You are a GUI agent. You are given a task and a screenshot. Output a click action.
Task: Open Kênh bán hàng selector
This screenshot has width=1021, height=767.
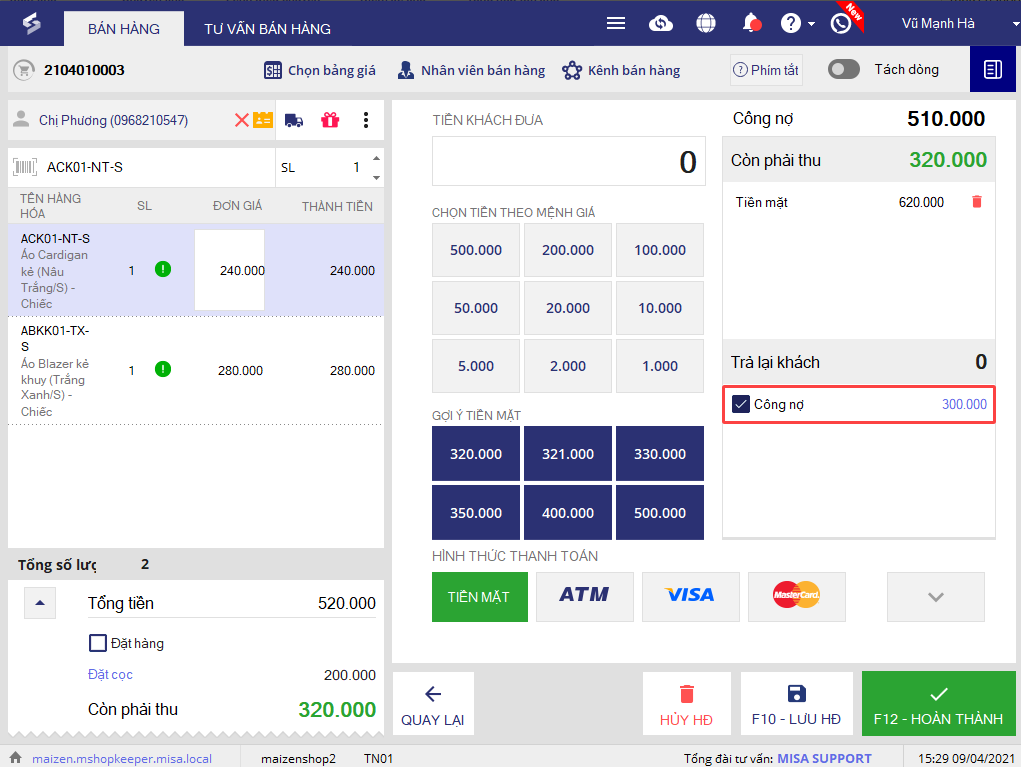[621, 70]
